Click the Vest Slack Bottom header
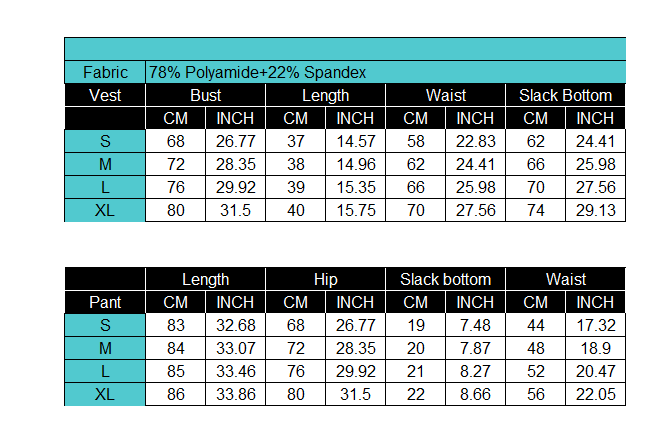 565,95
